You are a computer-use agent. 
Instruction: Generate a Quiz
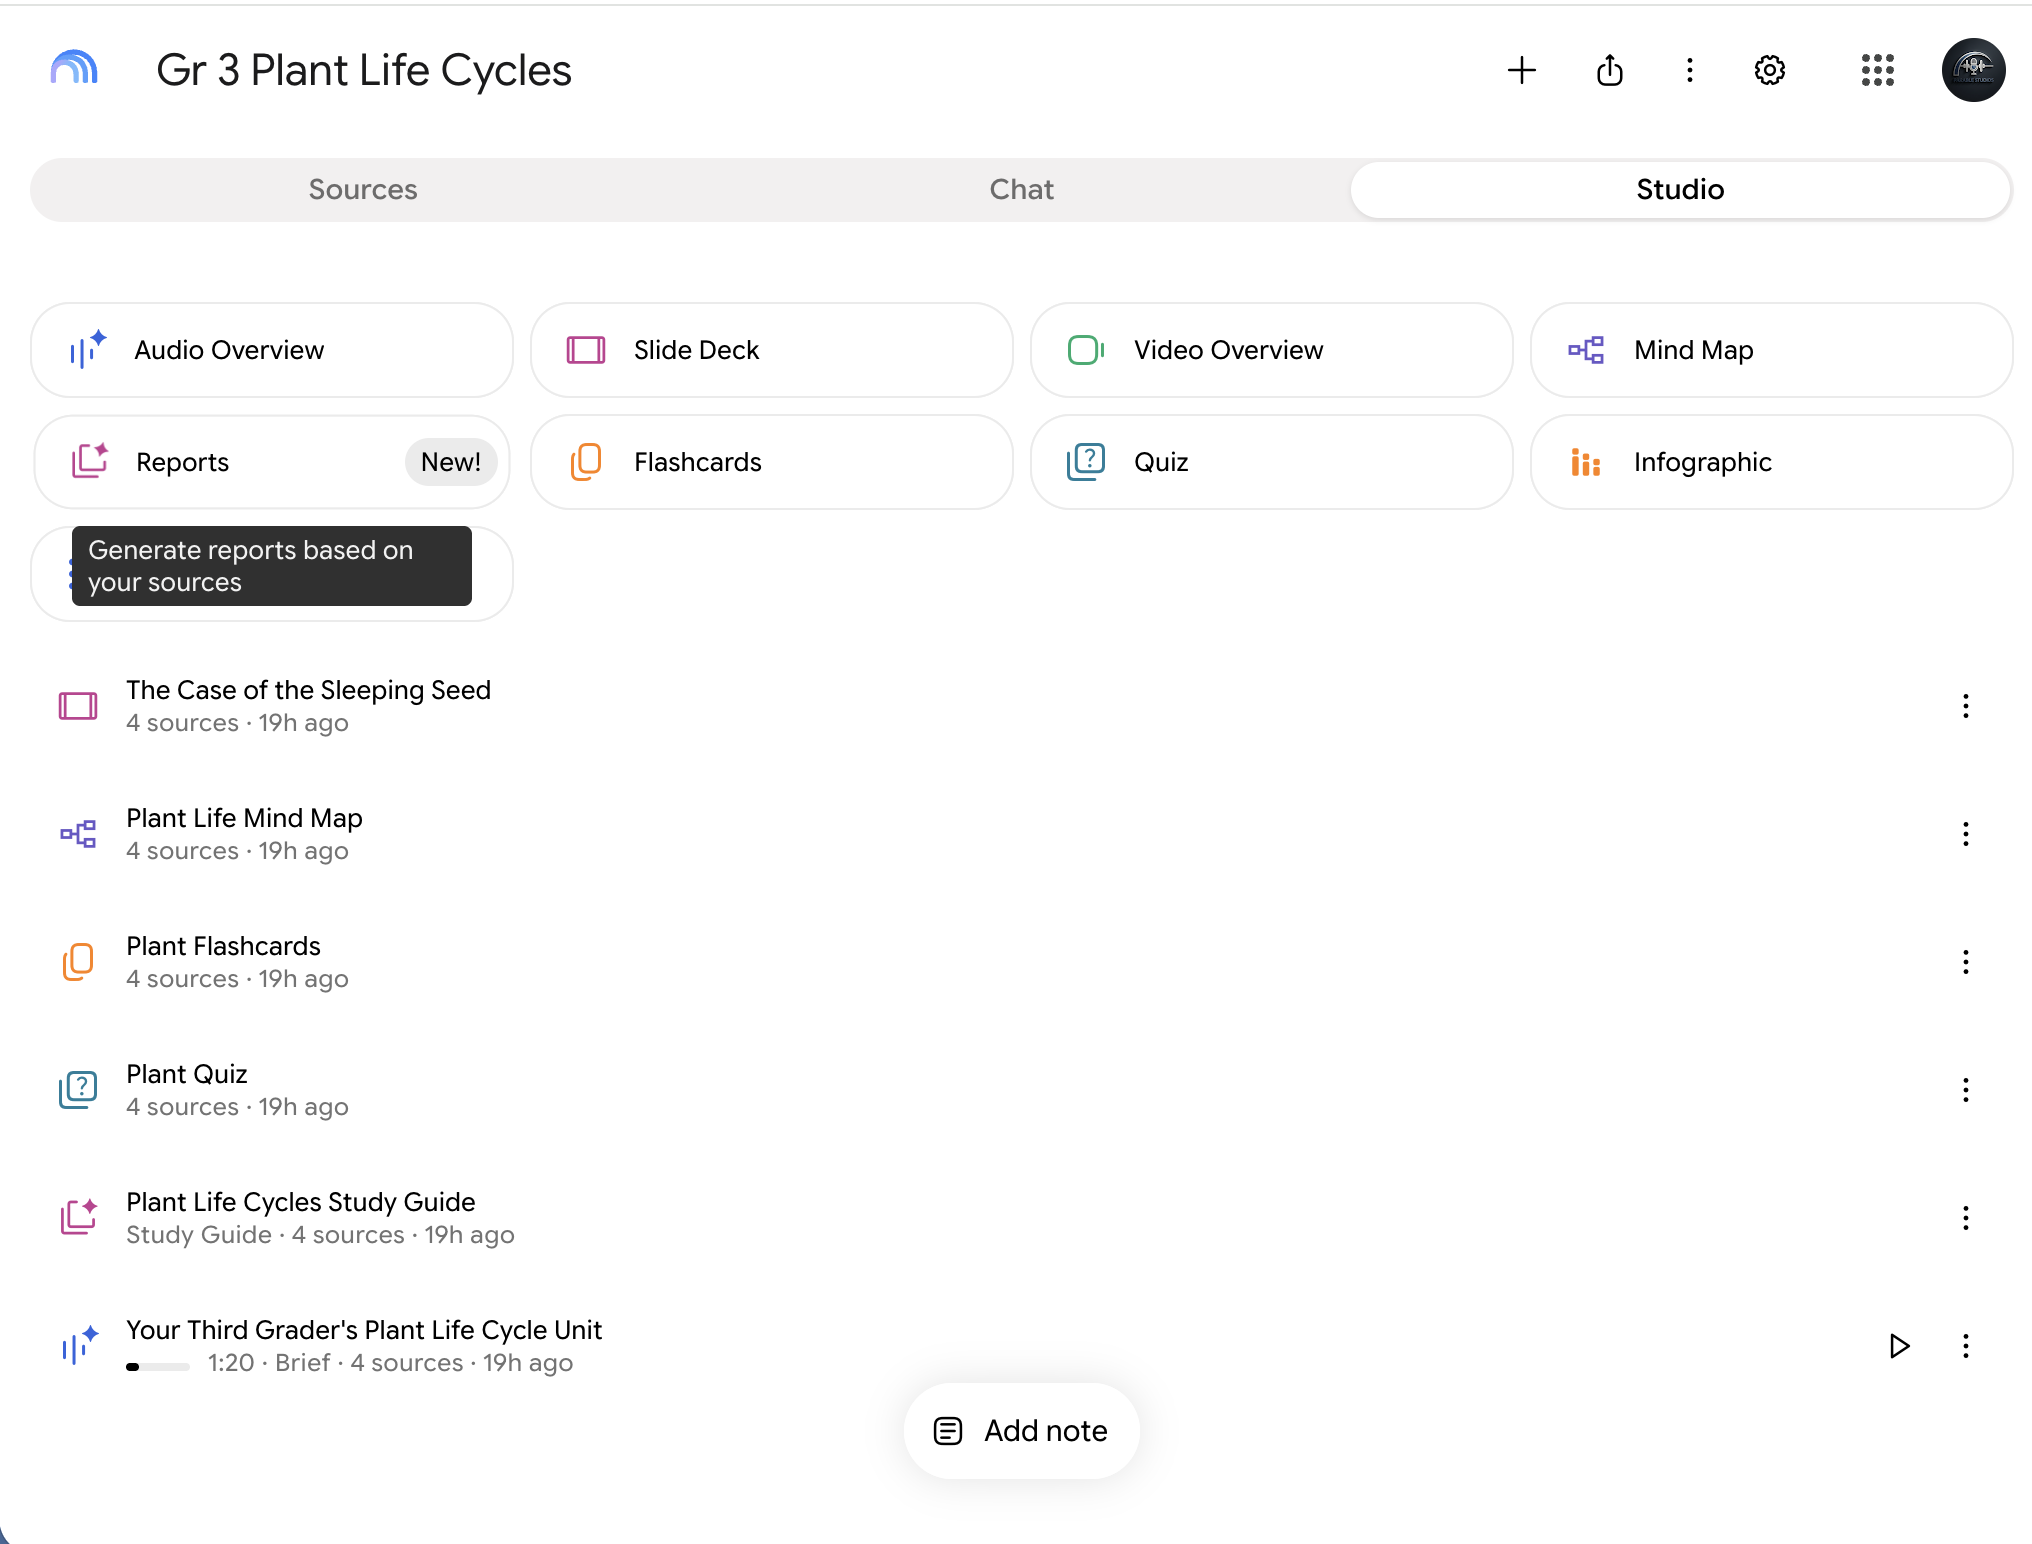1272,462
